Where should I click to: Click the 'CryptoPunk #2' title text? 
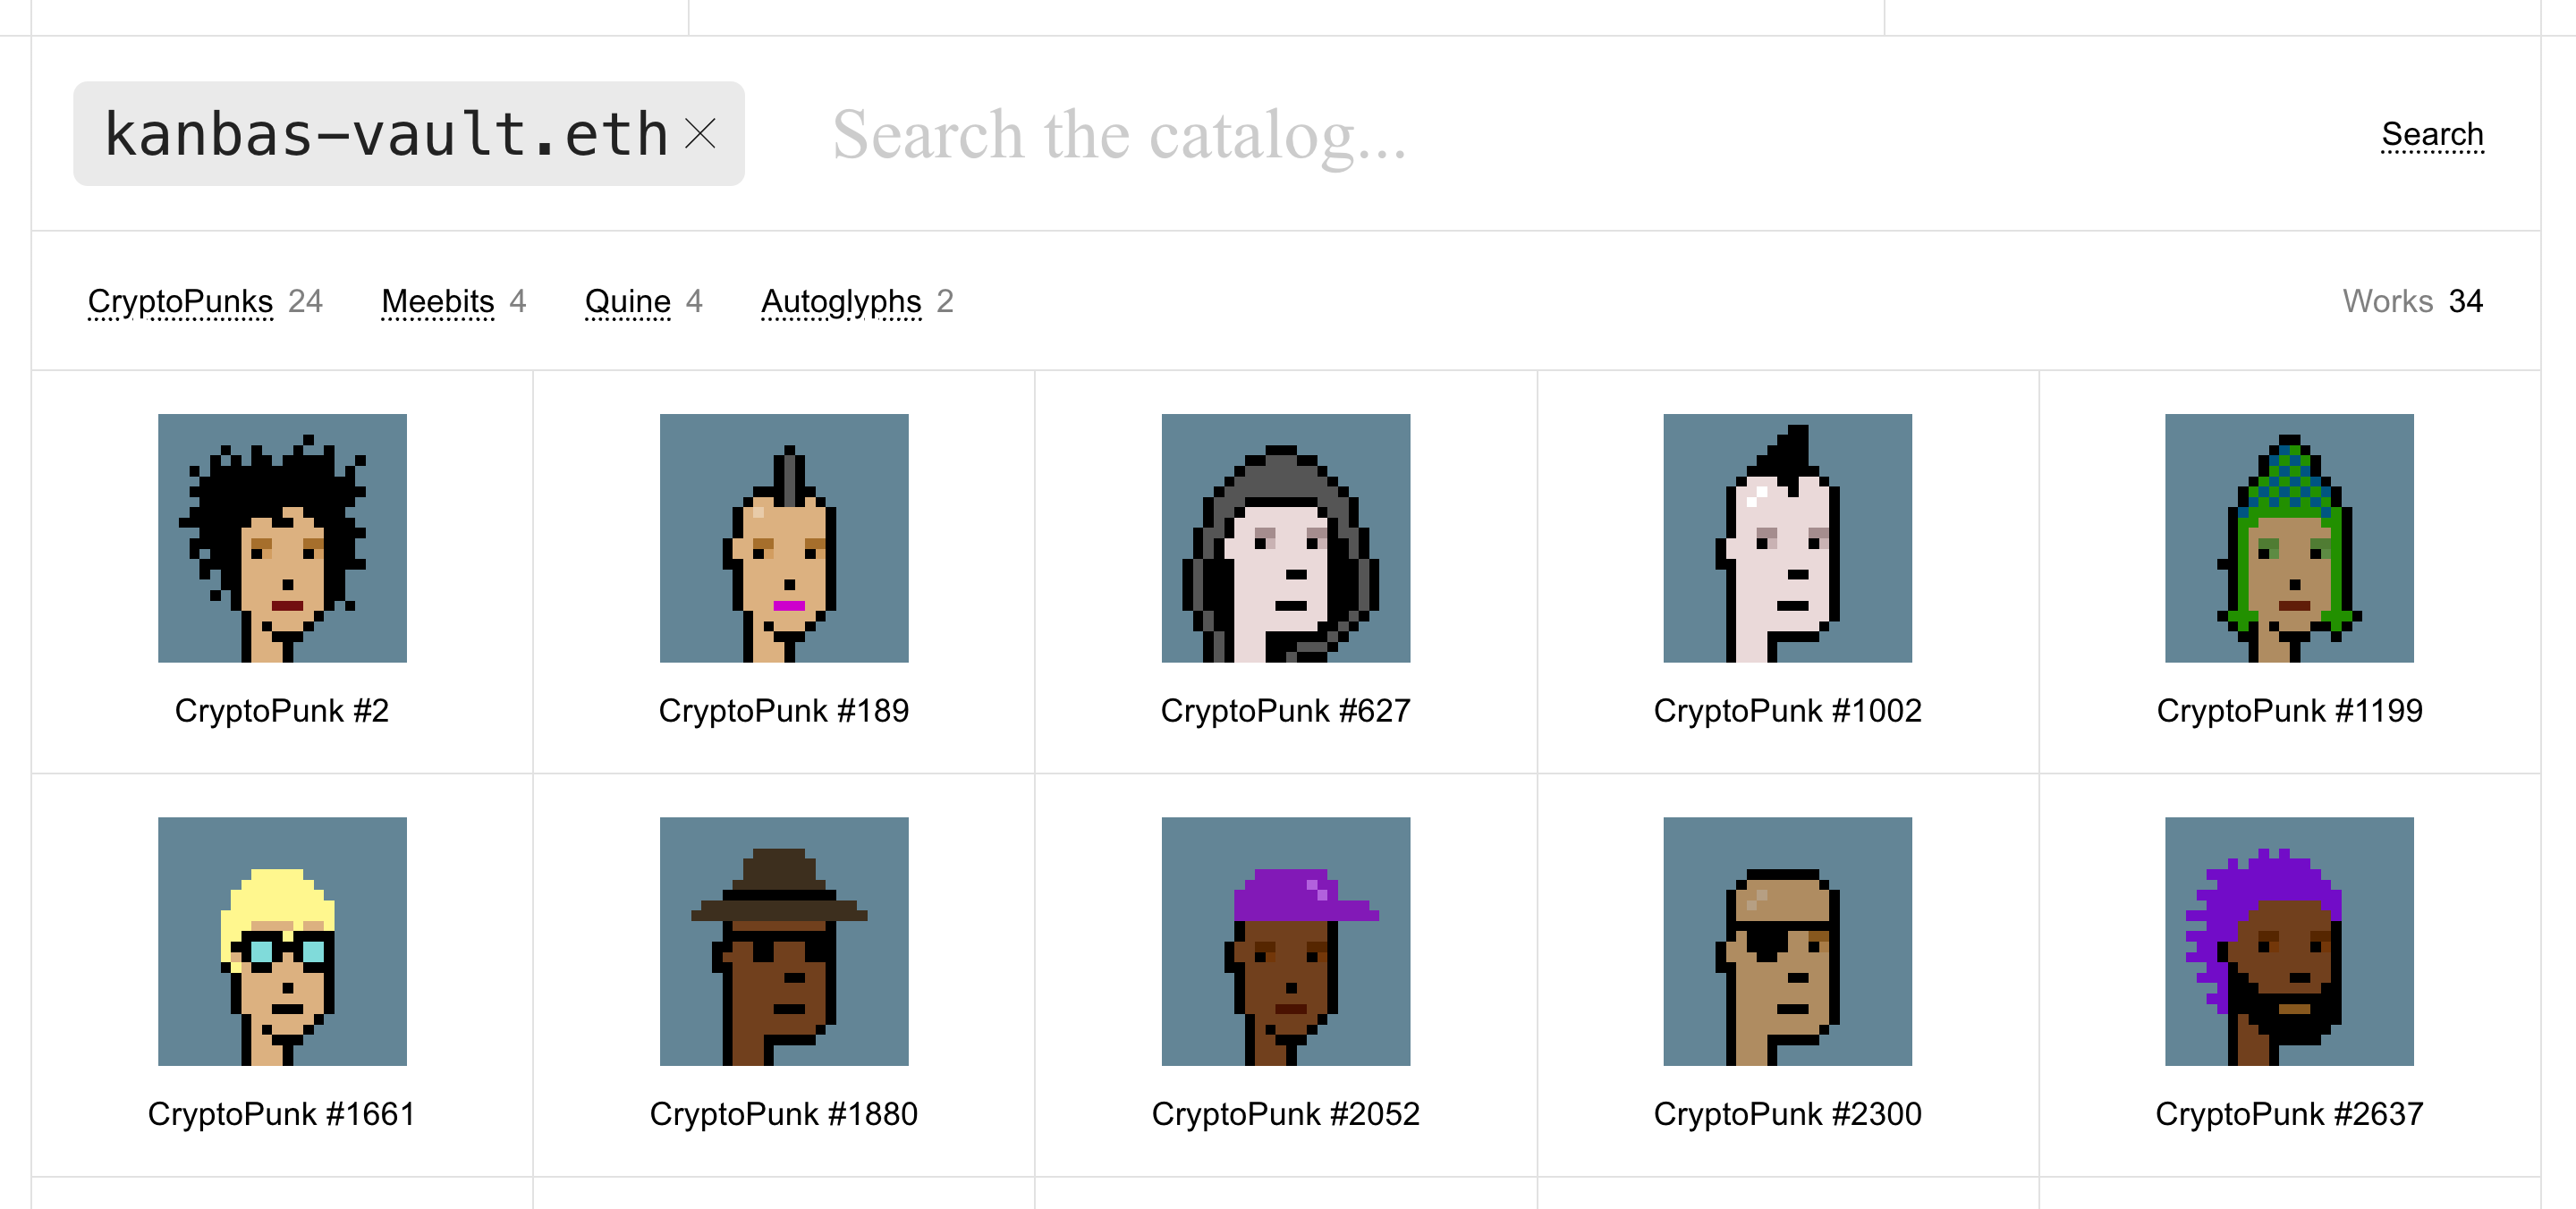[282, 711]
